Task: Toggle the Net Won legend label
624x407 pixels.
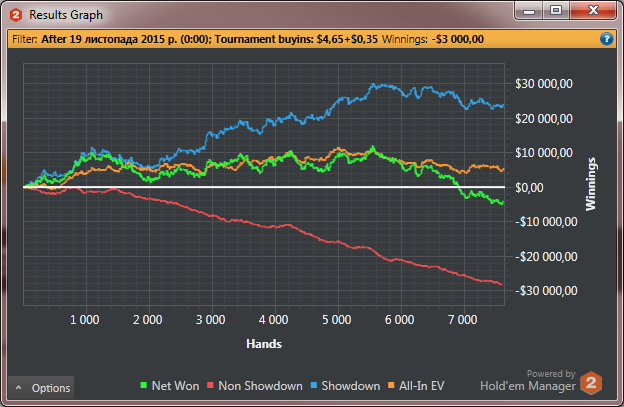Action: click(175, 386)
